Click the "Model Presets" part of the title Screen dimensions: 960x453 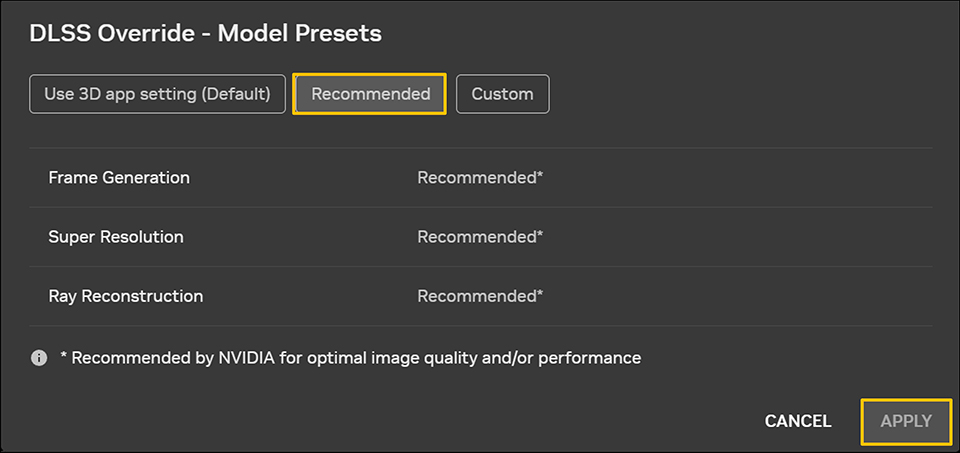point(300,33)
